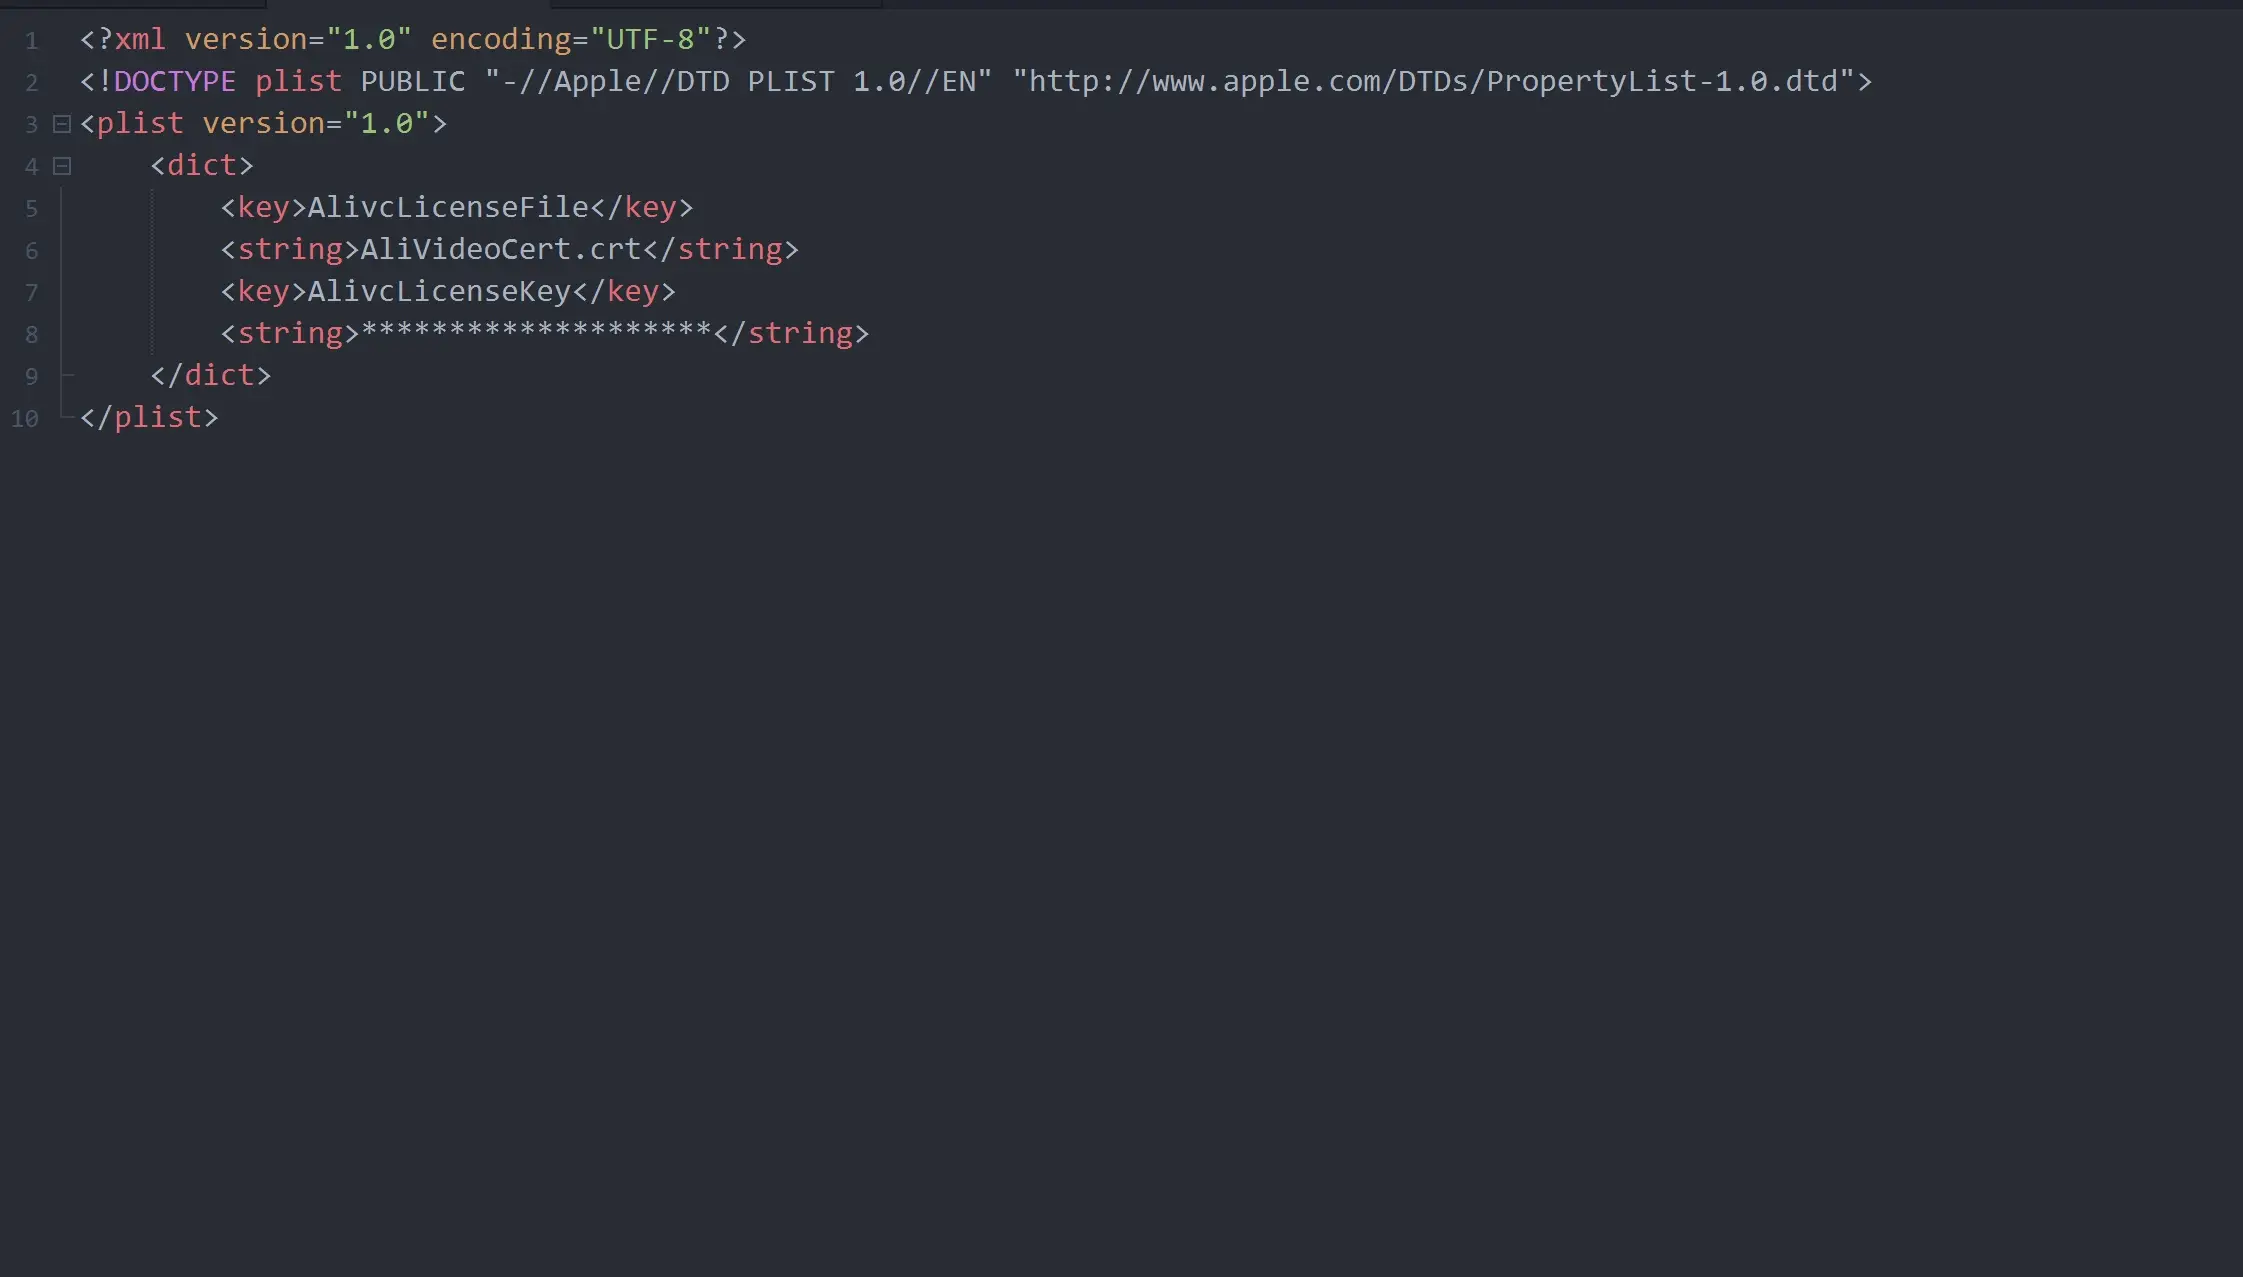
Task: Click line number 10 in gutter
Action: coord(25,419)
